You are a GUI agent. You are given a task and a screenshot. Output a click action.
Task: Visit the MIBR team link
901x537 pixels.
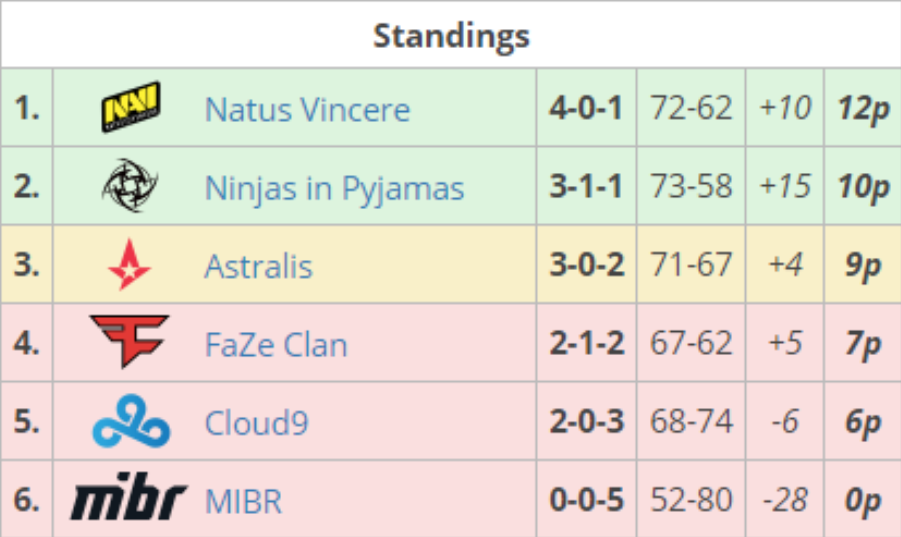pyautogui.click(x=243, y=501)
